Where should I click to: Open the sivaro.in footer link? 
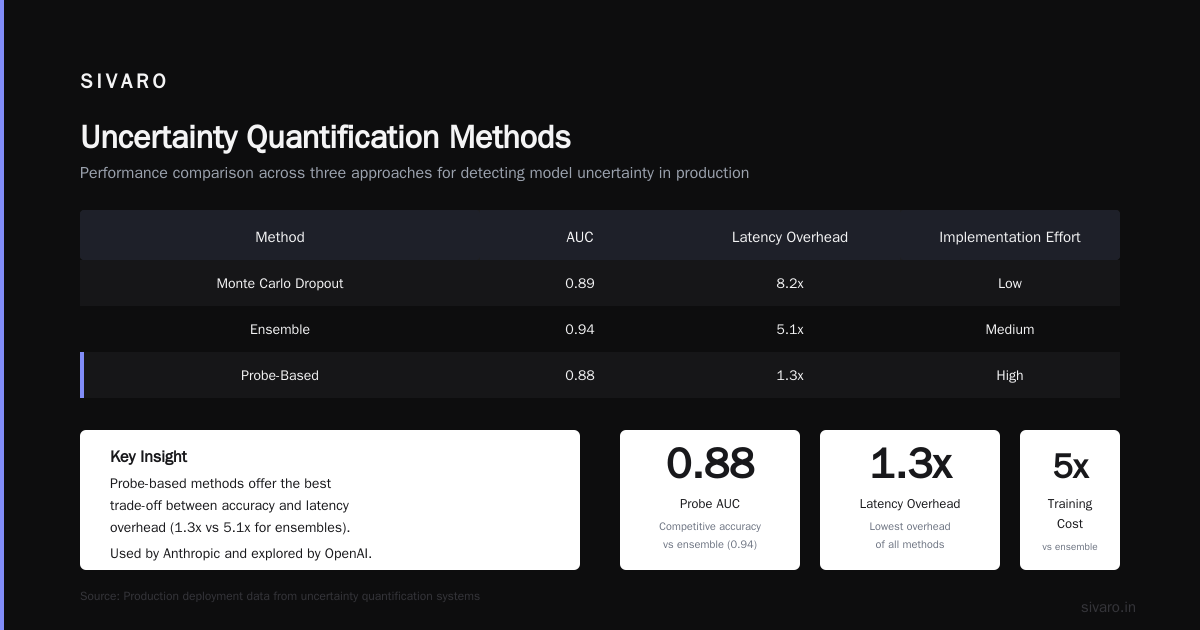pos(1108,607)
